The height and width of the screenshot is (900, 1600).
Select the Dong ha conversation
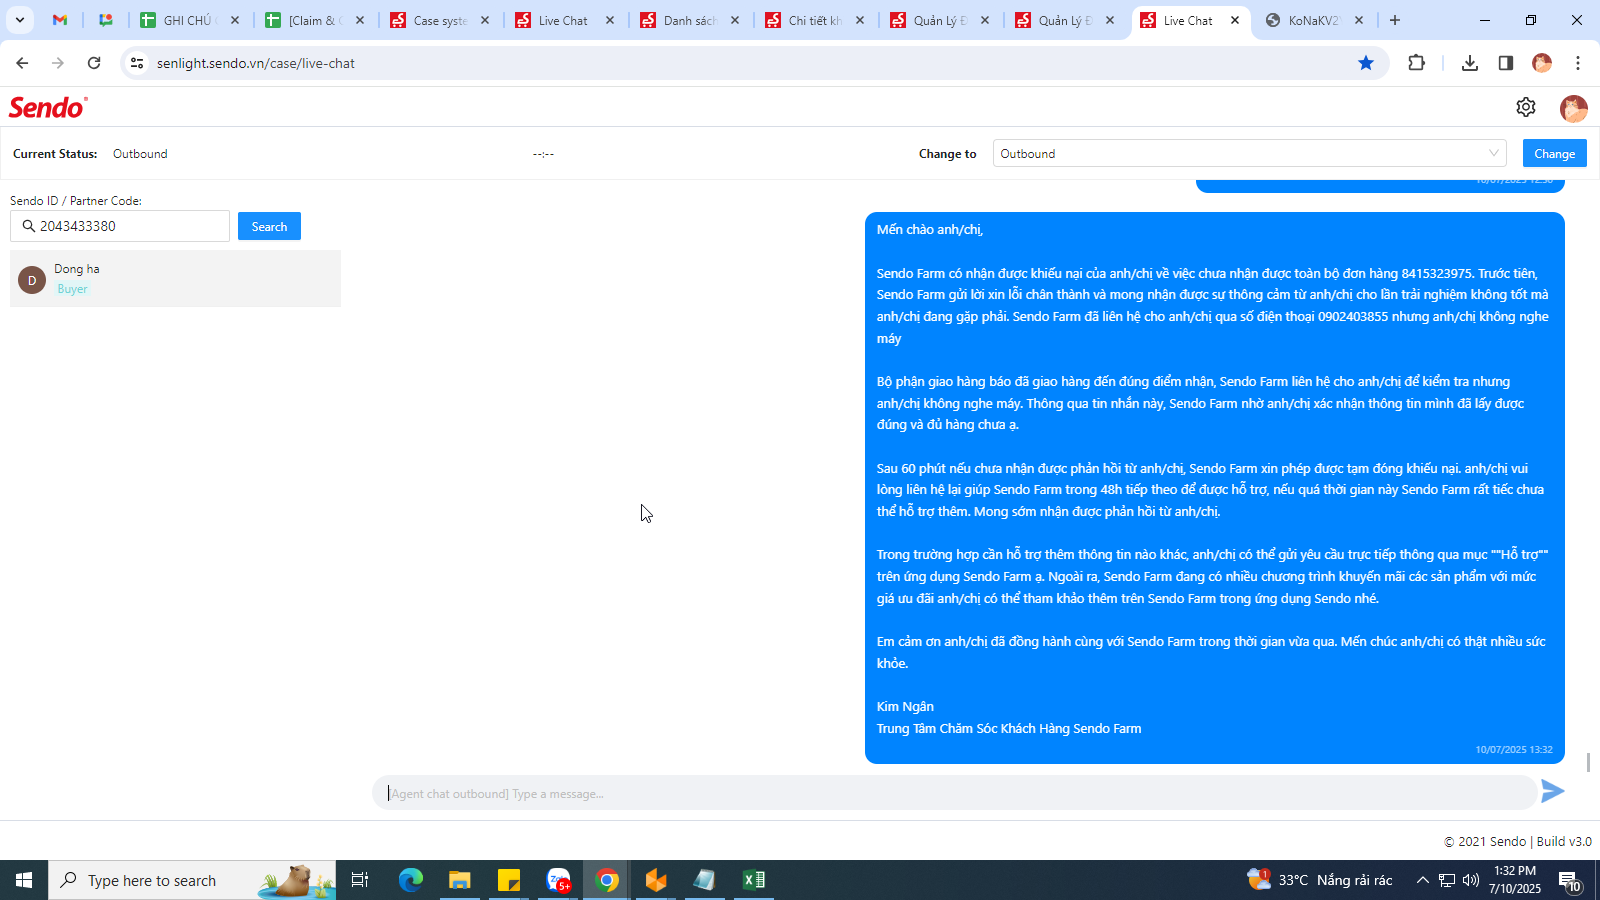(175, 278)
